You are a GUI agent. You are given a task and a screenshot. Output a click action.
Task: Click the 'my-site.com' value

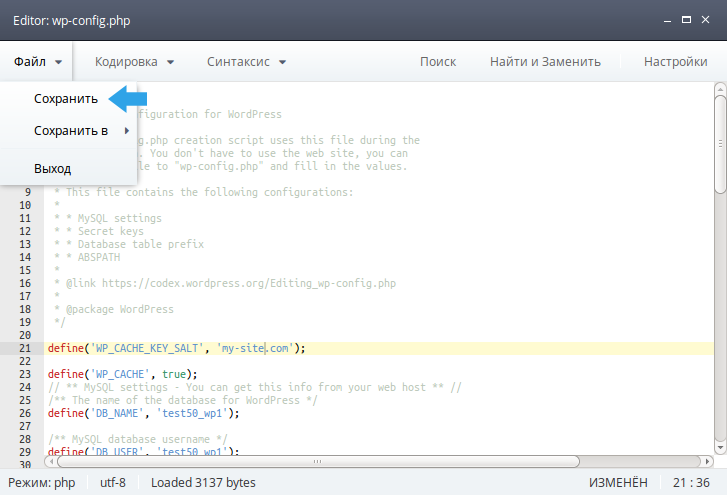pos(255,348)
